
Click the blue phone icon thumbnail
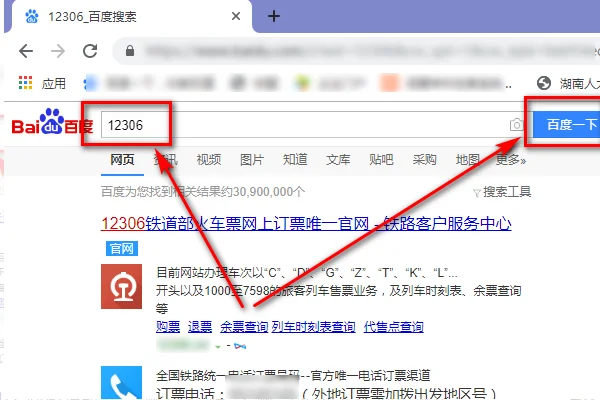[x=121, y=383]
